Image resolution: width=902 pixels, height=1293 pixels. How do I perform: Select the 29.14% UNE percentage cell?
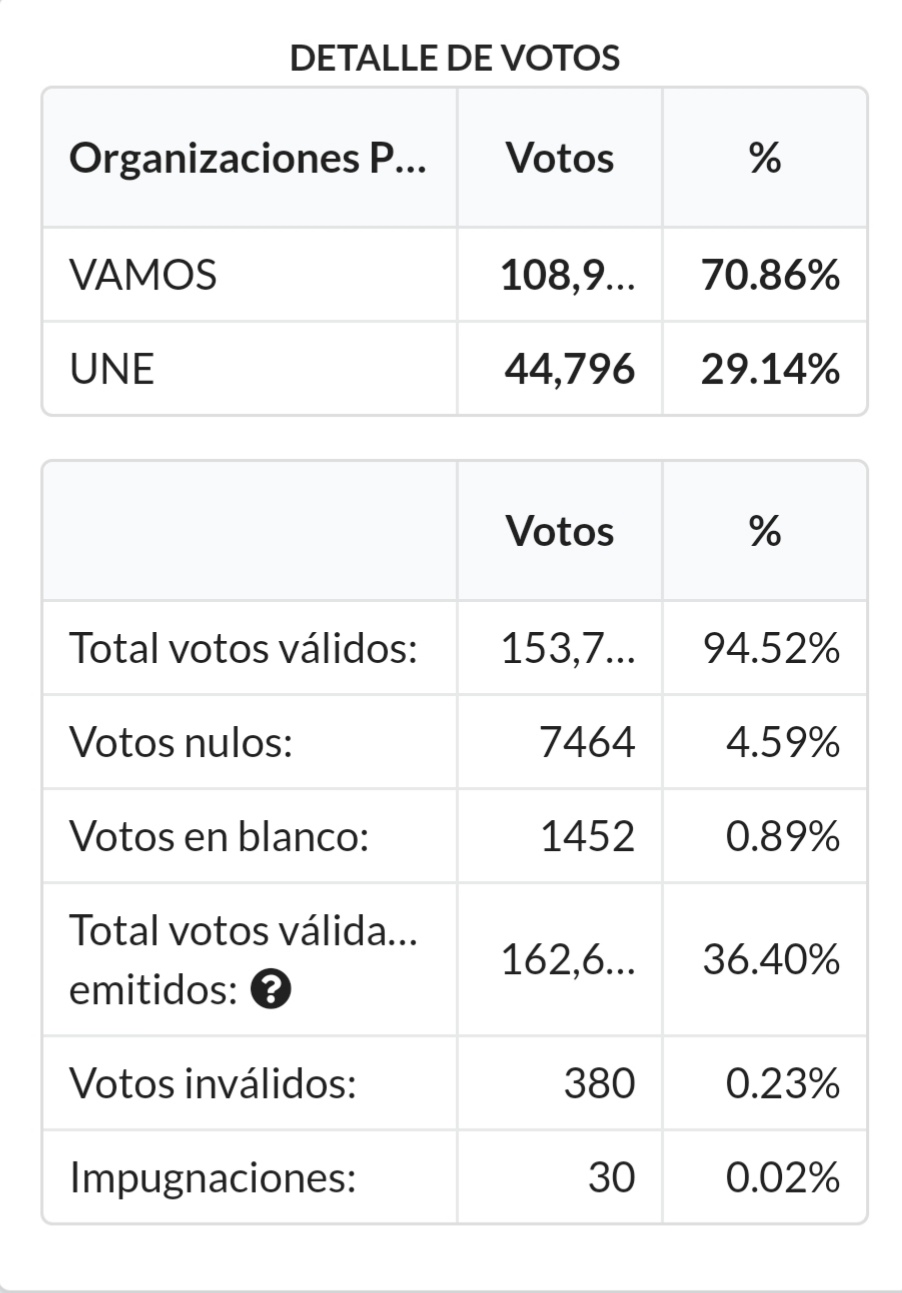(770, 370)
